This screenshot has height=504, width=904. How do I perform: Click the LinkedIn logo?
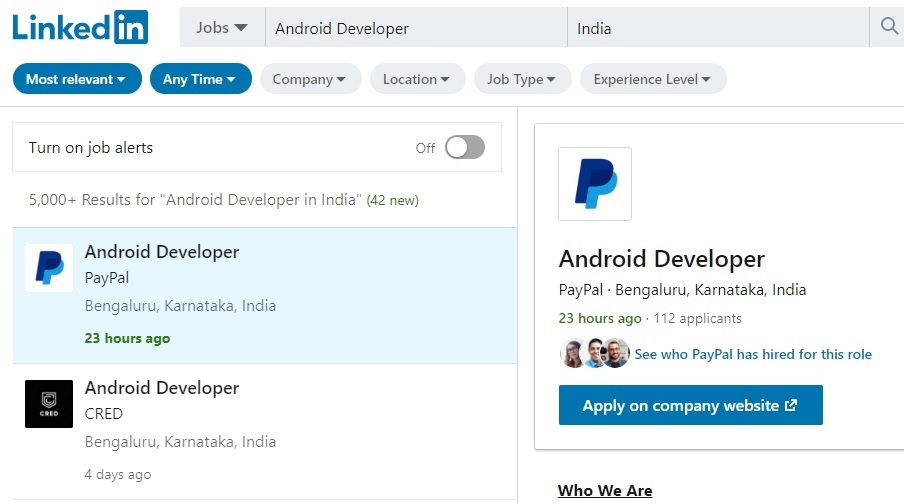coord(80,27)
